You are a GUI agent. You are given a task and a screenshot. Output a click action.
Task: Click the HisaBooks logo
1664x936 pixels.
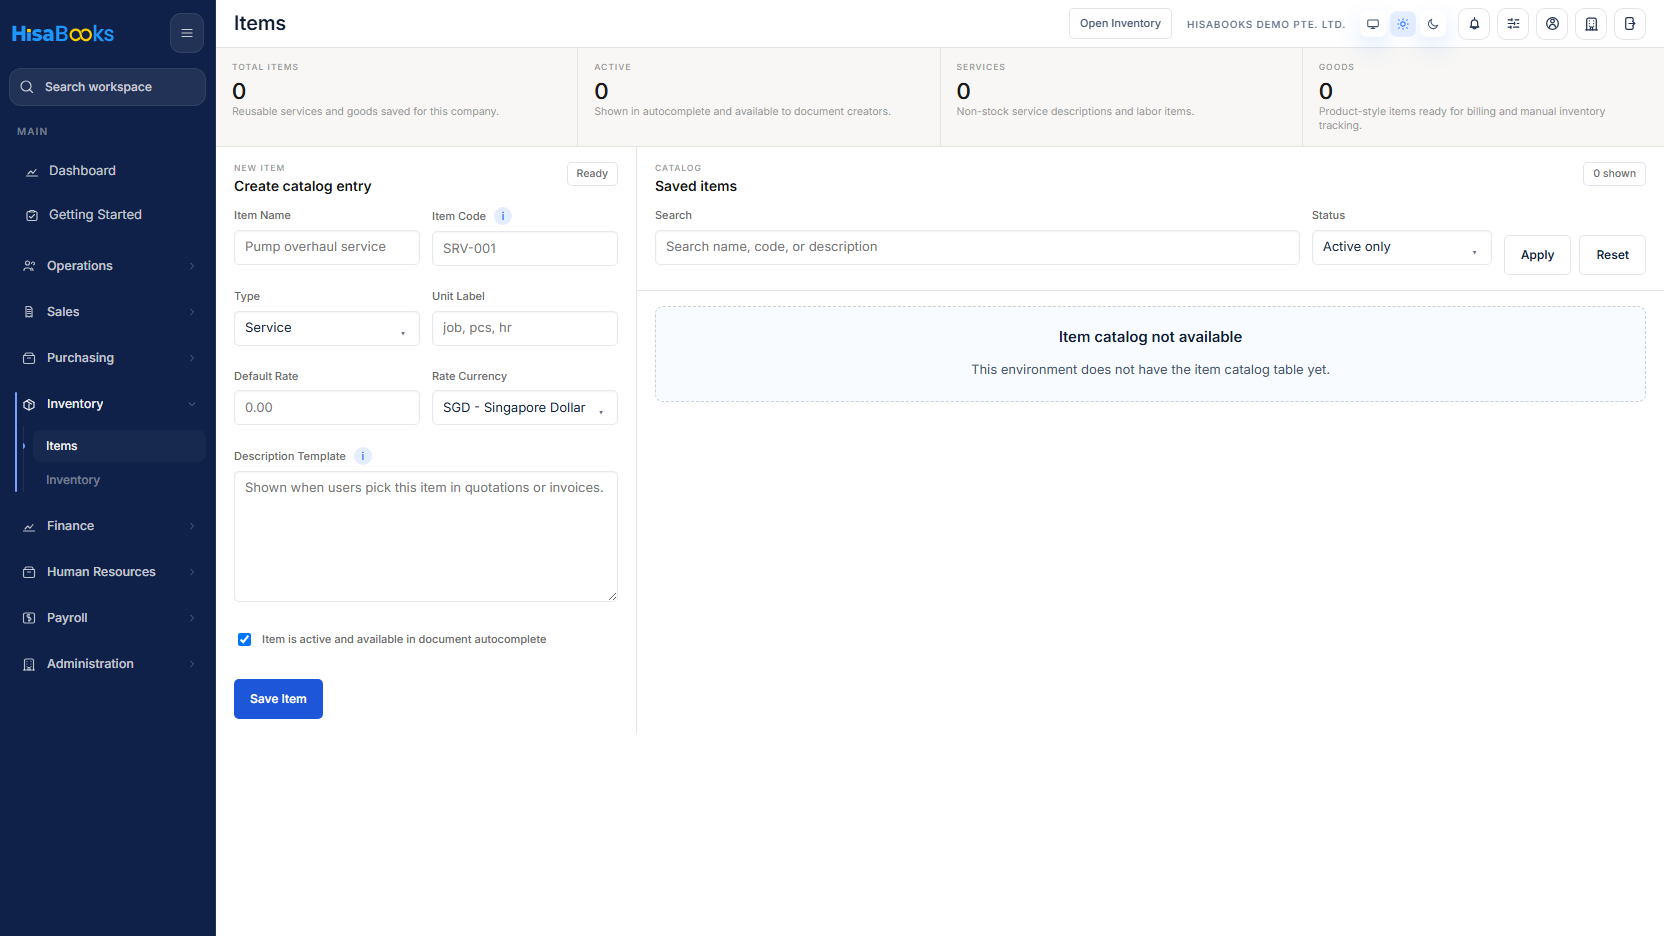(x=63, y=34)
